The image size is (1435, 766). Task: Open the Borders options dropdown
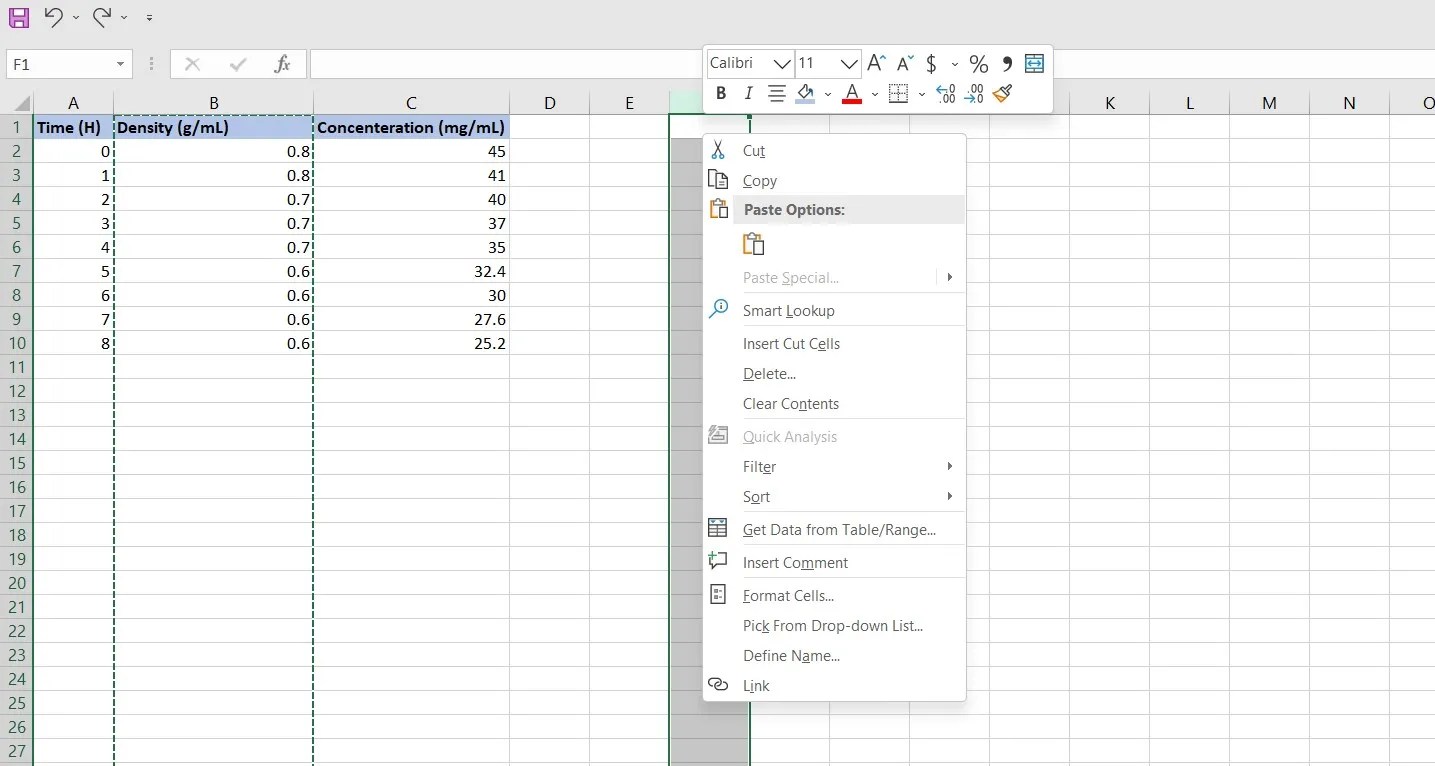click(921, 94)
